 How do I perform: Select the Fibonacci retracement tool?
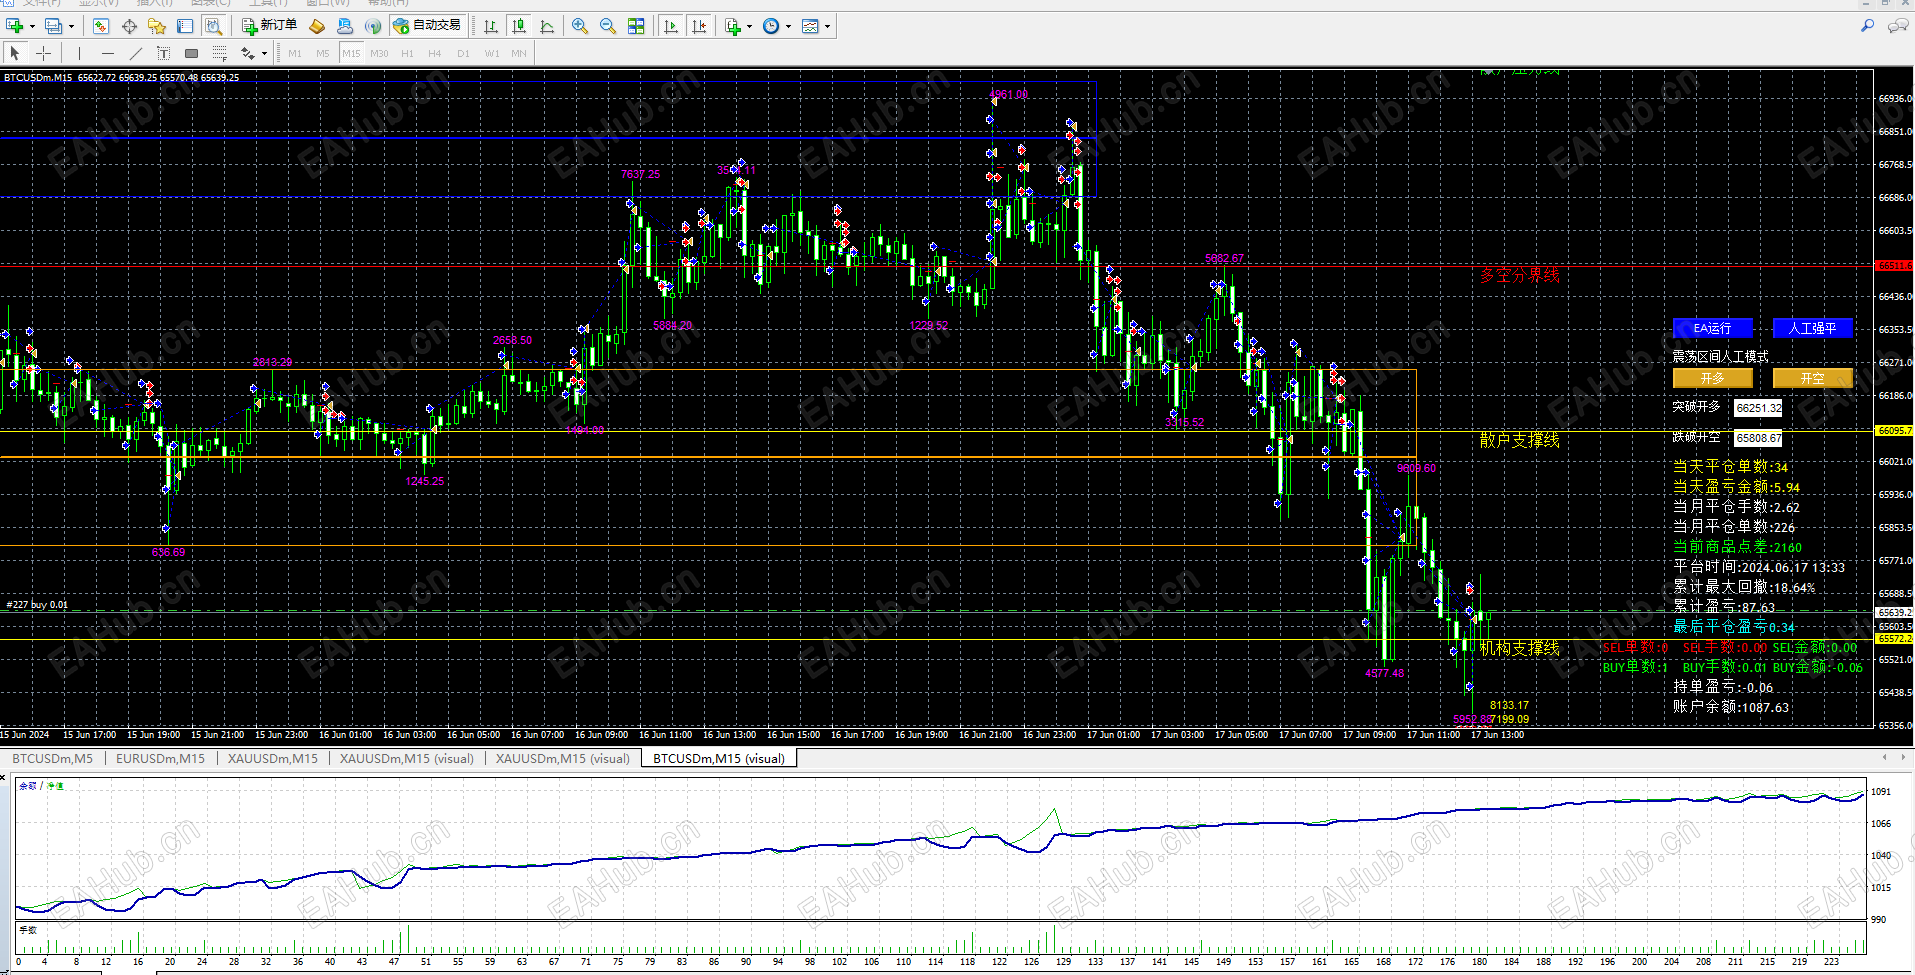click(x=219, y=53)
